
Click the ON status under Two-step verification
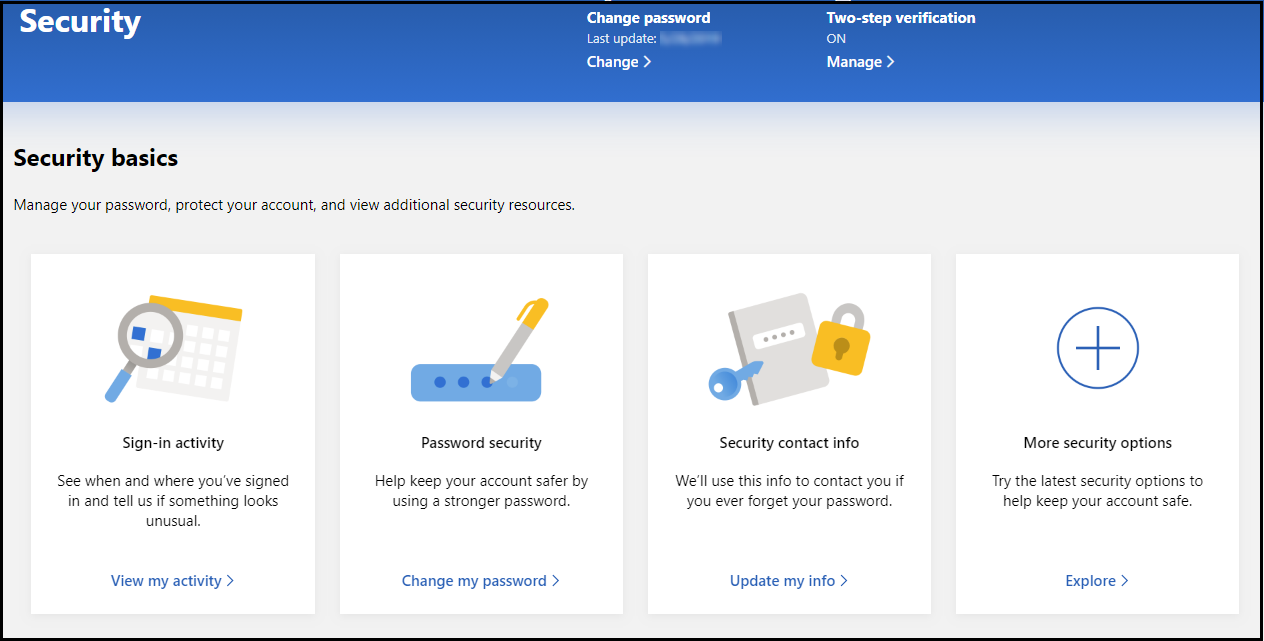click(836, 39)
